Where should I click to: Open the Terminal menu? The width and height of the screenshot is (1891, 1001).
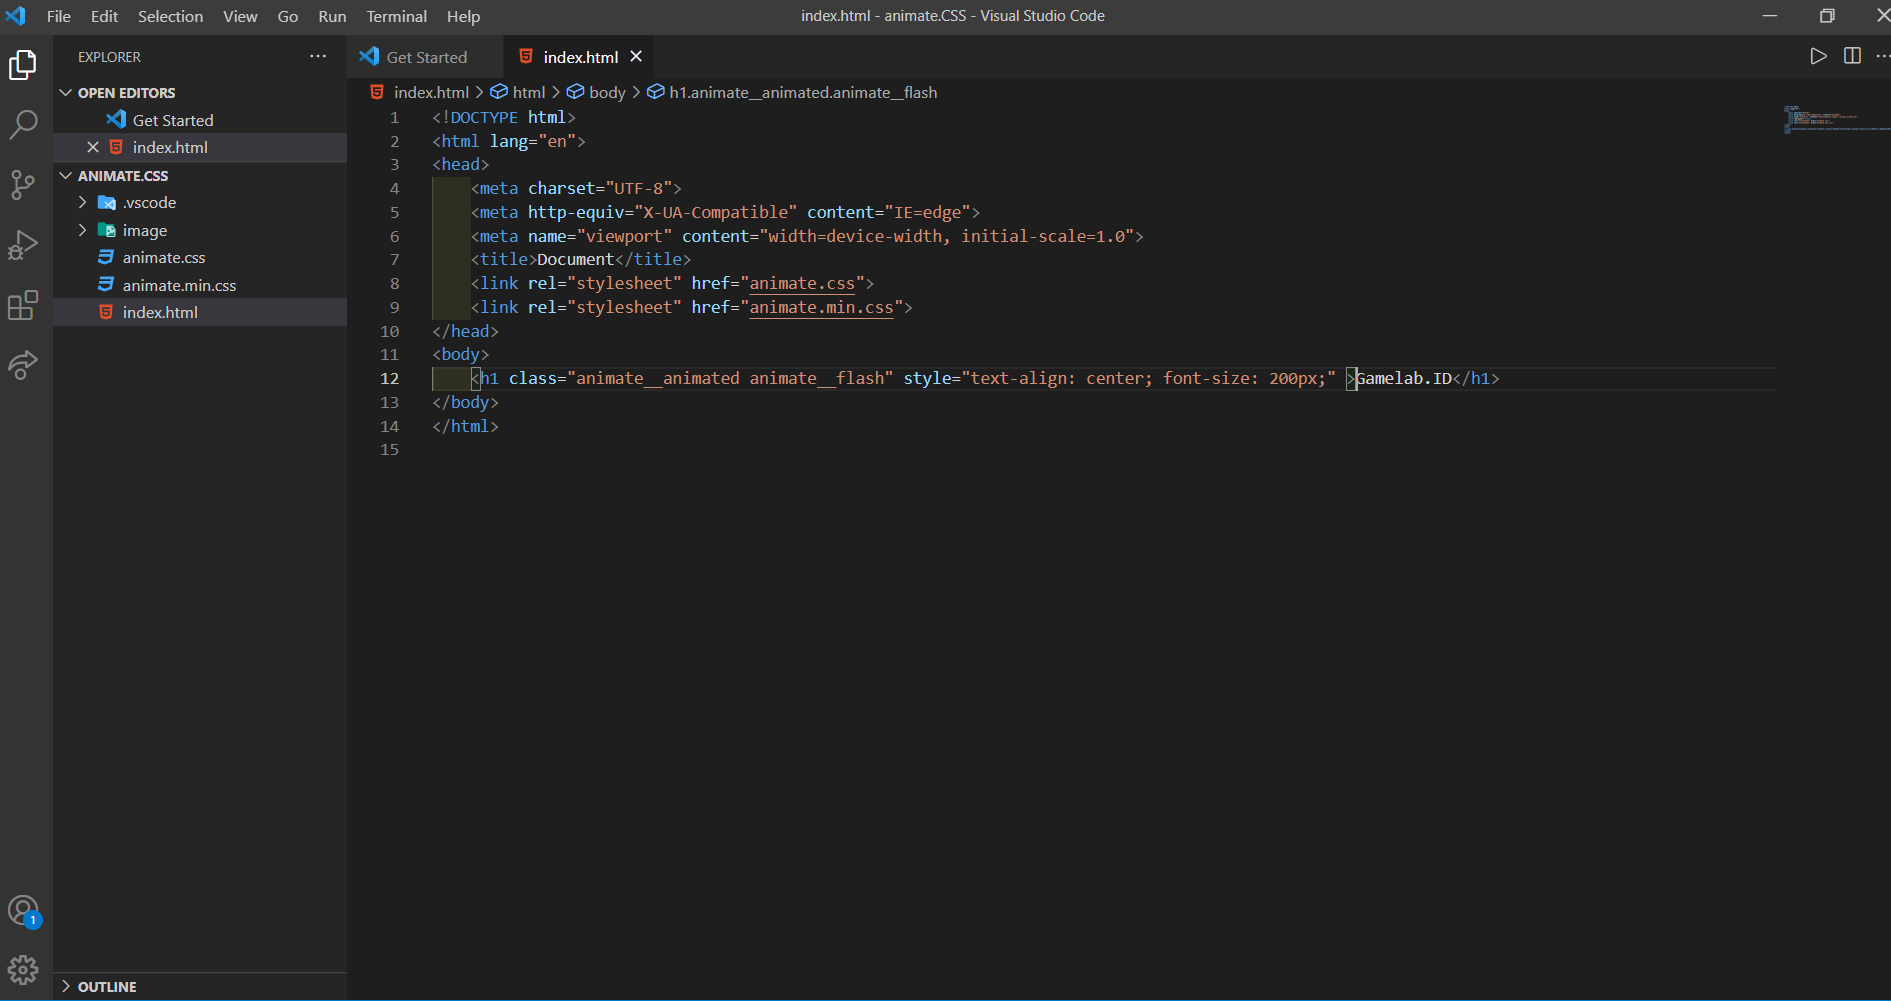point(396,16)
